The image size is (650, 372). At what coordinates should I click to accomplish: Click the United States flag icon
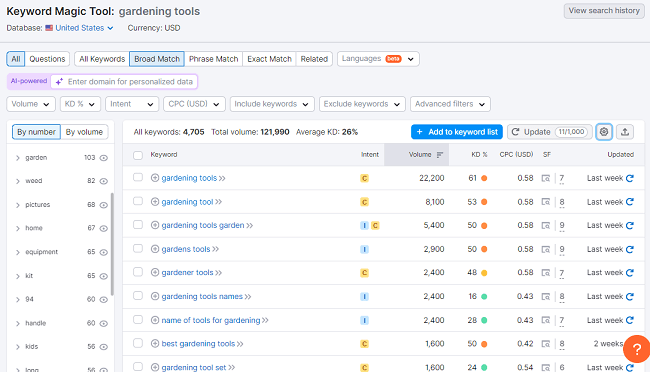tap(49, 28)
